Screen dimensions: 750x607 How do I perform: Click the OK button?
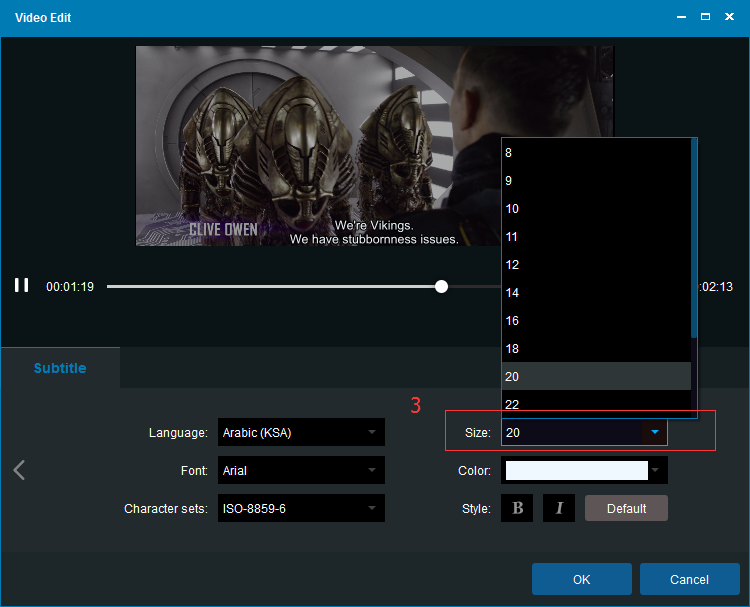[x=581, y=579]
